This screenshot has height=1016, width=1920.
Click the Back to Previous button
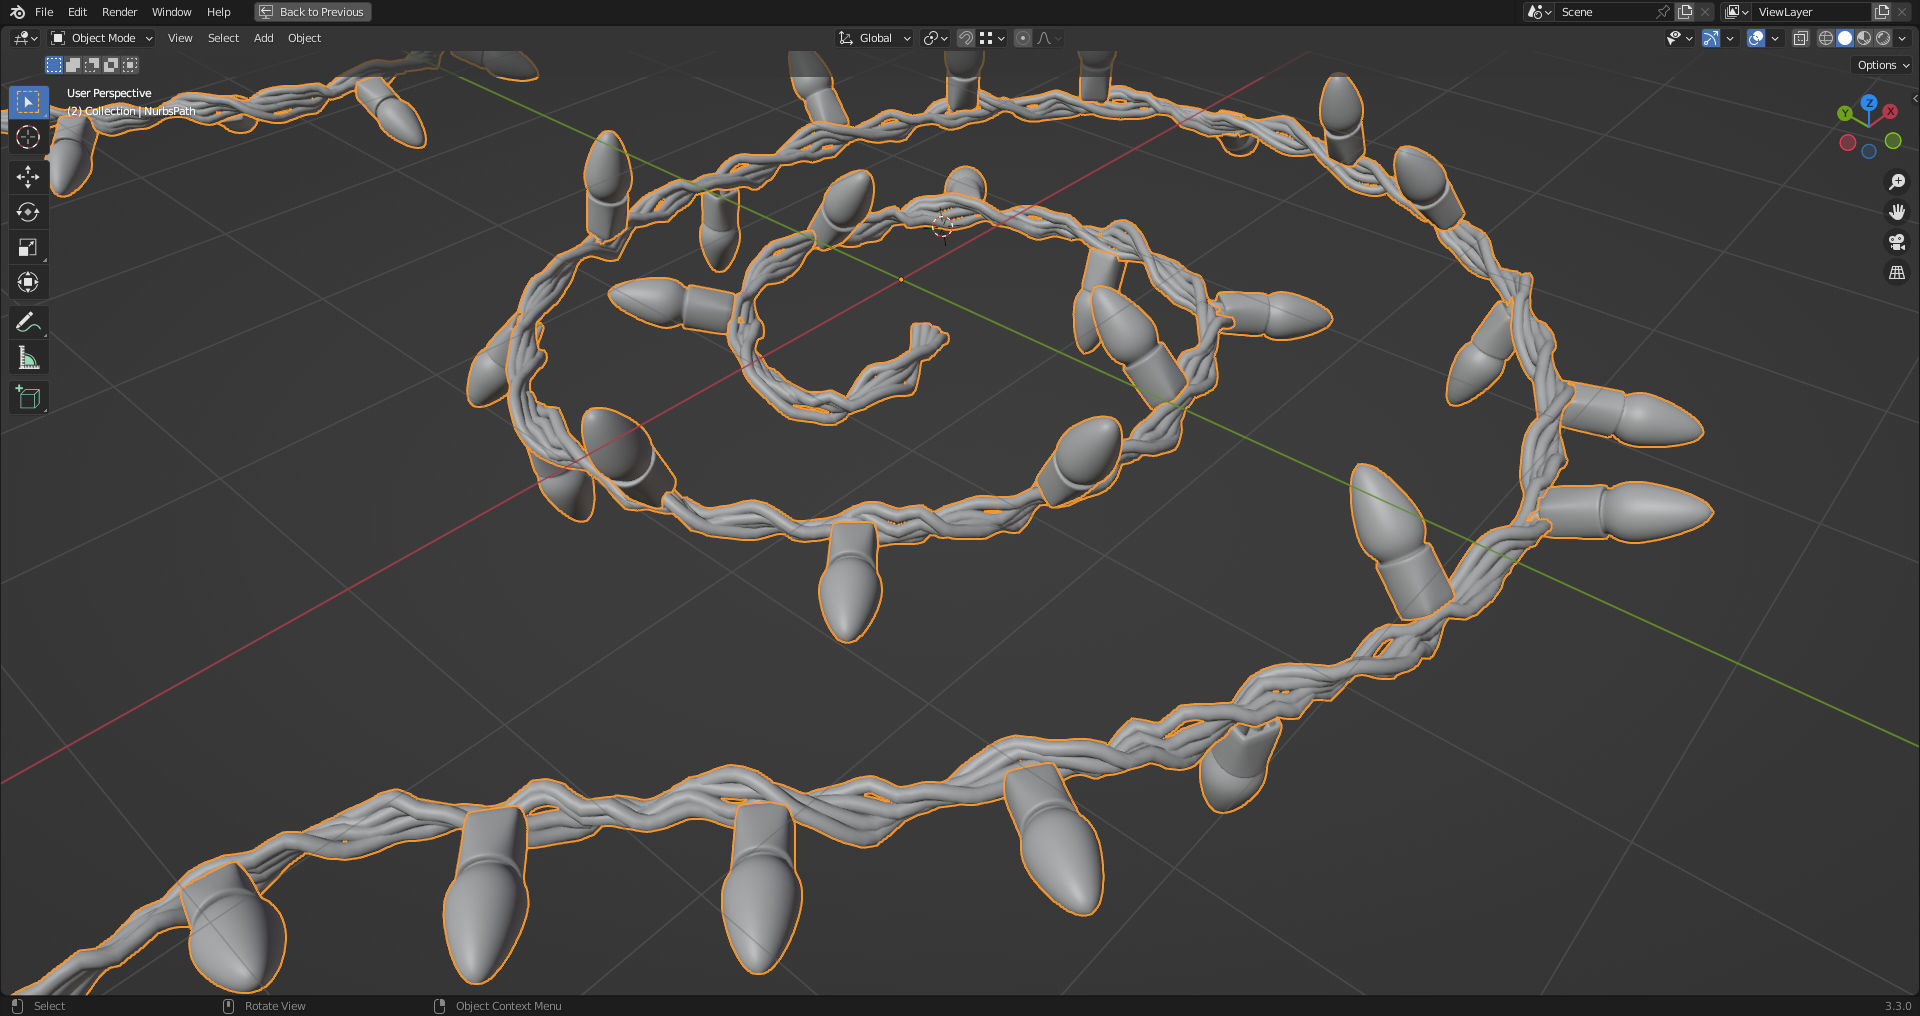tap(312, 12)
